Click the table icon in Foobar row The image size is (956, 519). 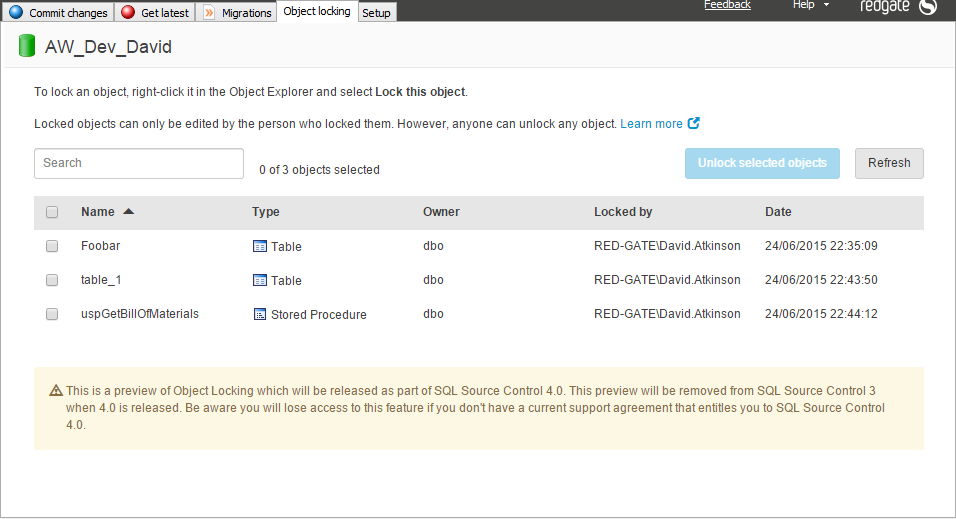click(x=260, y=246)
